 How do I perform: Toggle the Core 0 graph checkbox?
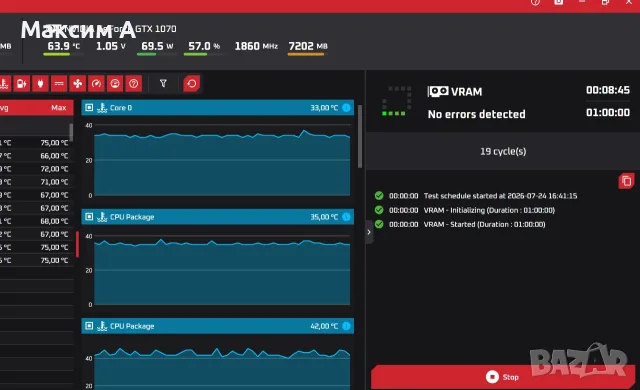pos(89,108)
